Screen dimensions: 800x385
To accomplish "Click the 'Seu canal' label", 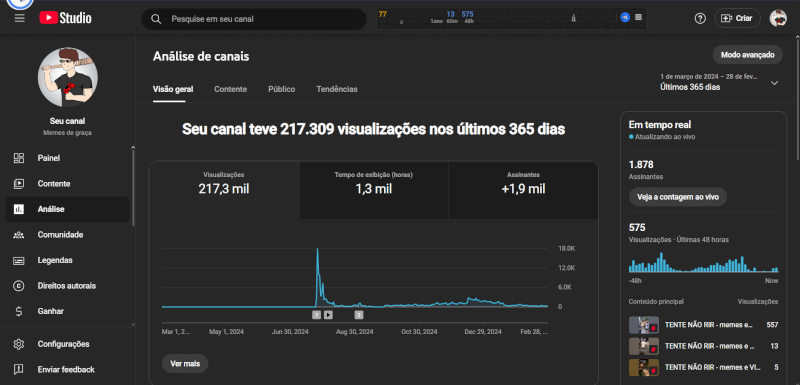I will [67, 121].
